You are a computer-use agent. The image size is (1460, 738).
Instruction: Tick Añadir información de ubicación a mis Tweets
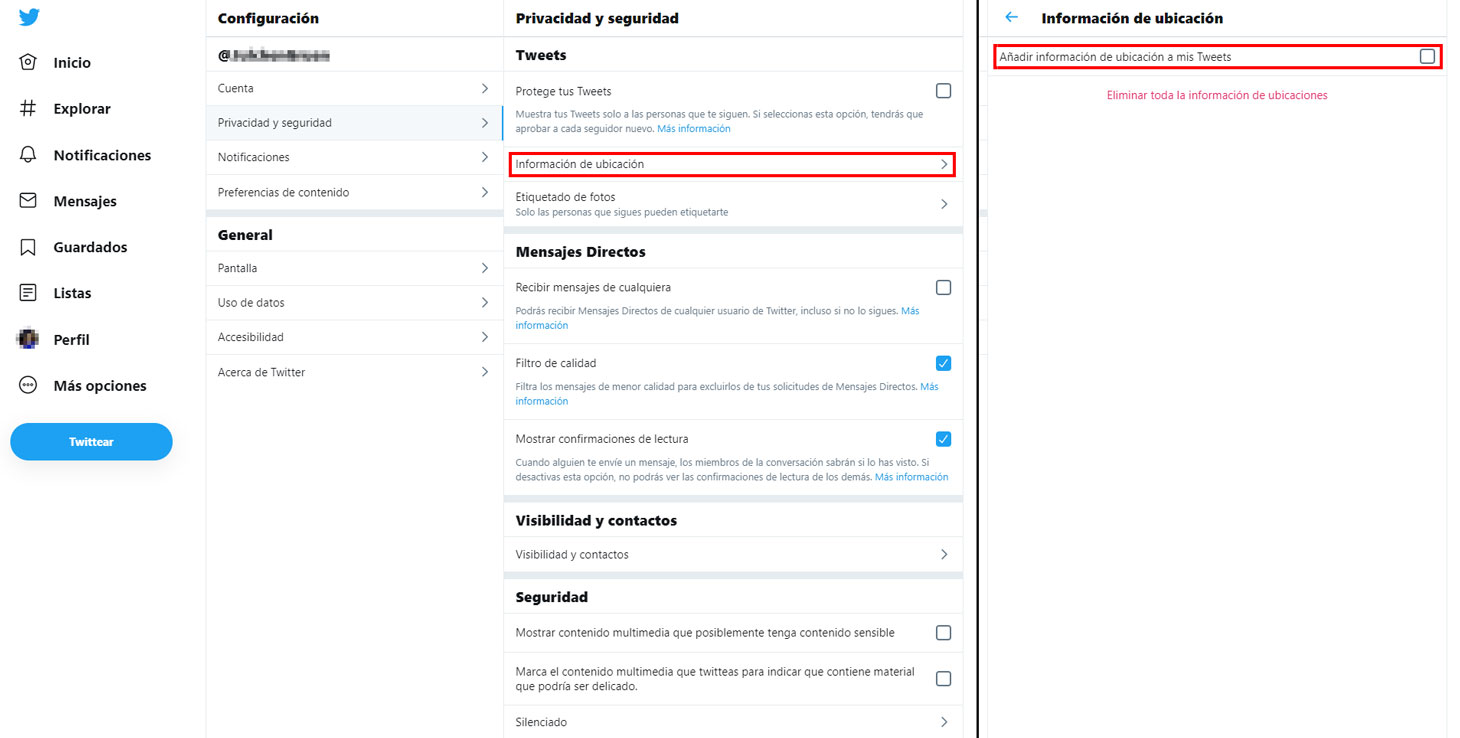point(1427,57)
